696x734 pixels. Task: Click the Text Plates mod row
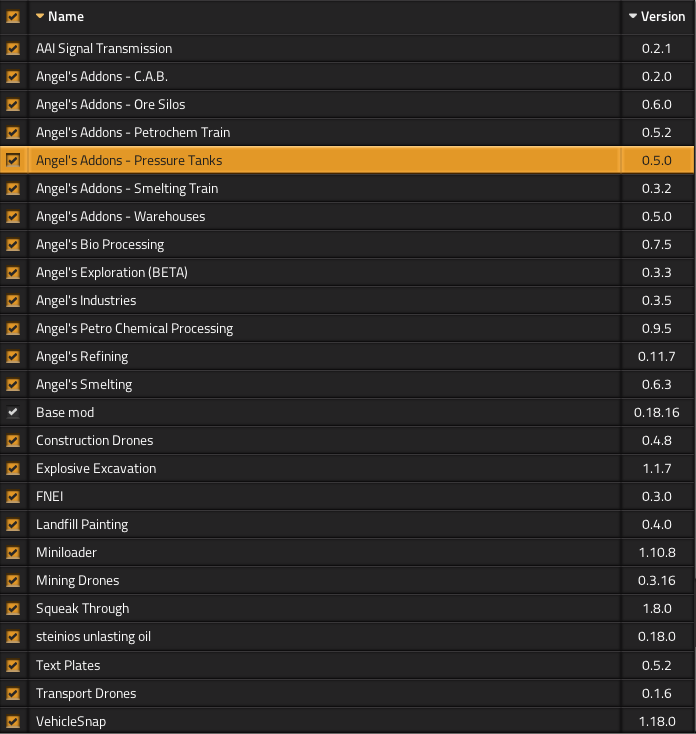click(x=68, y=665)
